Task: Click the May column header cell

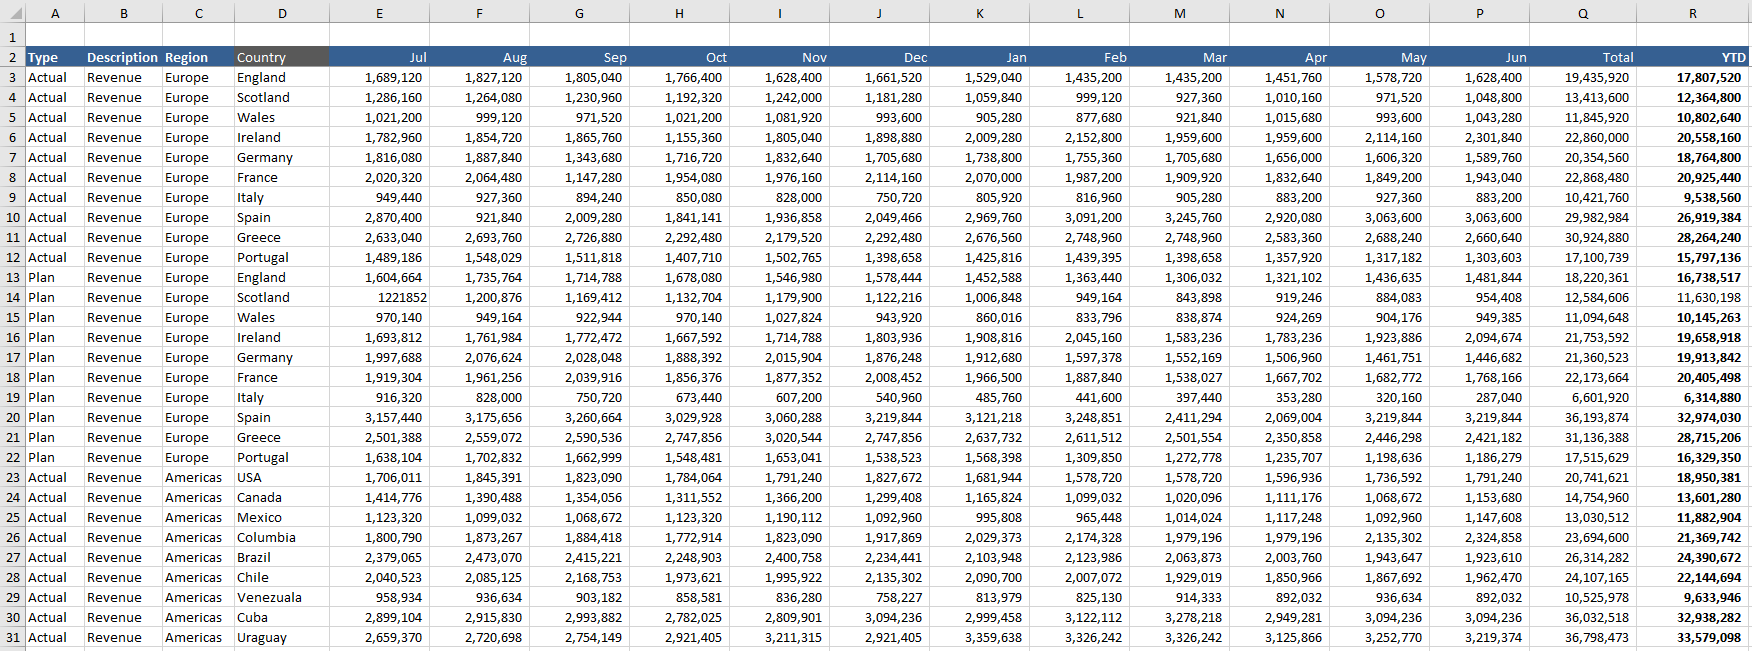Action: 1379,57
